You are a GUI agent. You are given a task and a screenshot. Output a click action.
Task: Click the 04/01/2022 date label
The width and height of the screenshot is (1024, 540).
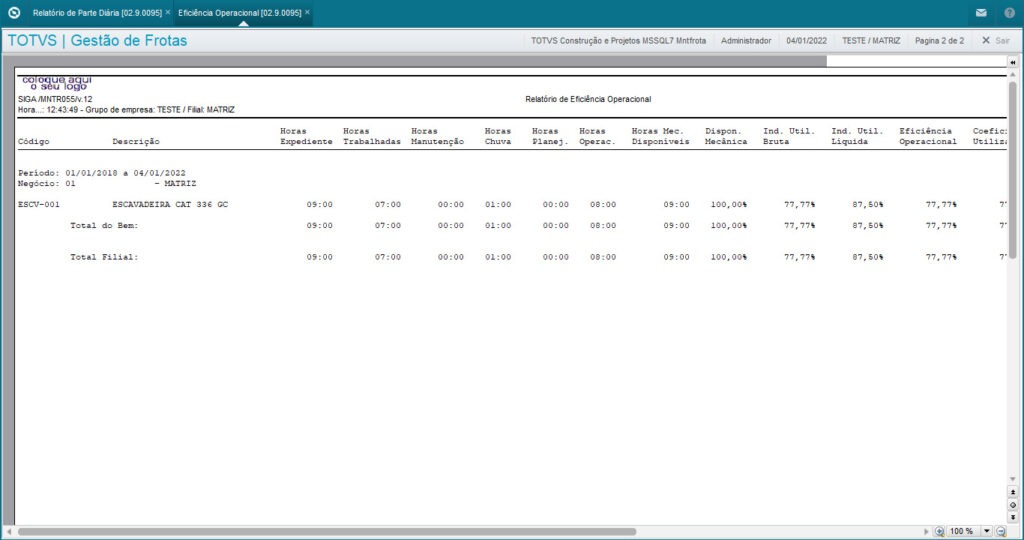(x=807, y=40)
